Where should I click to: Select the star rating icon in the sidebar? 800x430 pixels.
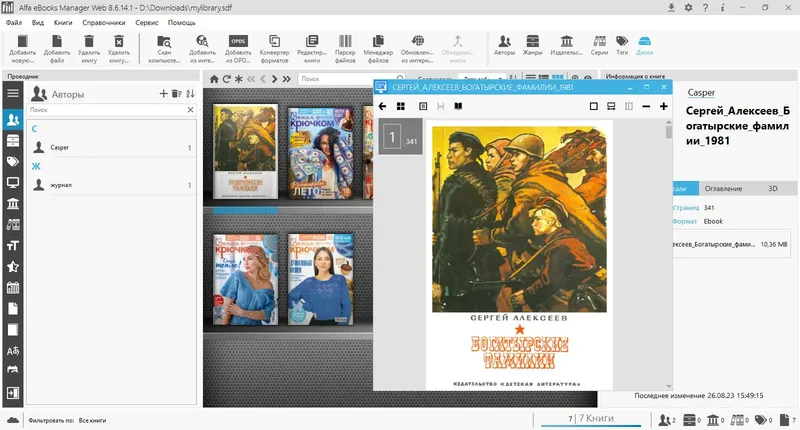(x=13, y=266)
